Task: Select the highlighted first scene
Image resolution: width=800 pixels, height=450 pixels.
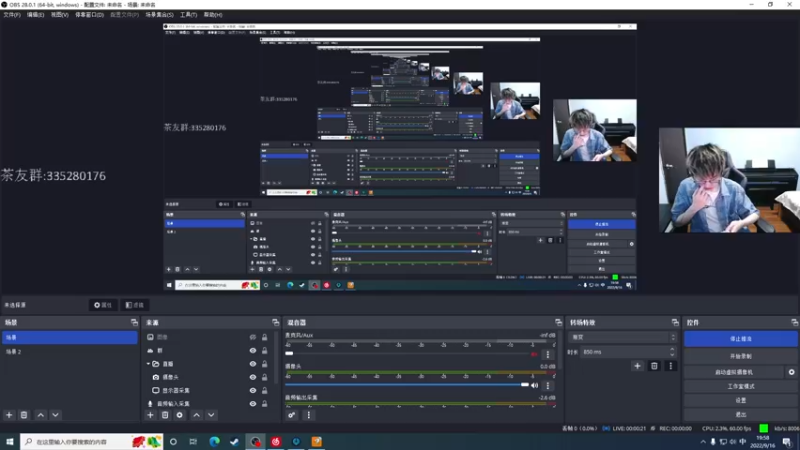Action: pos(70,337)
